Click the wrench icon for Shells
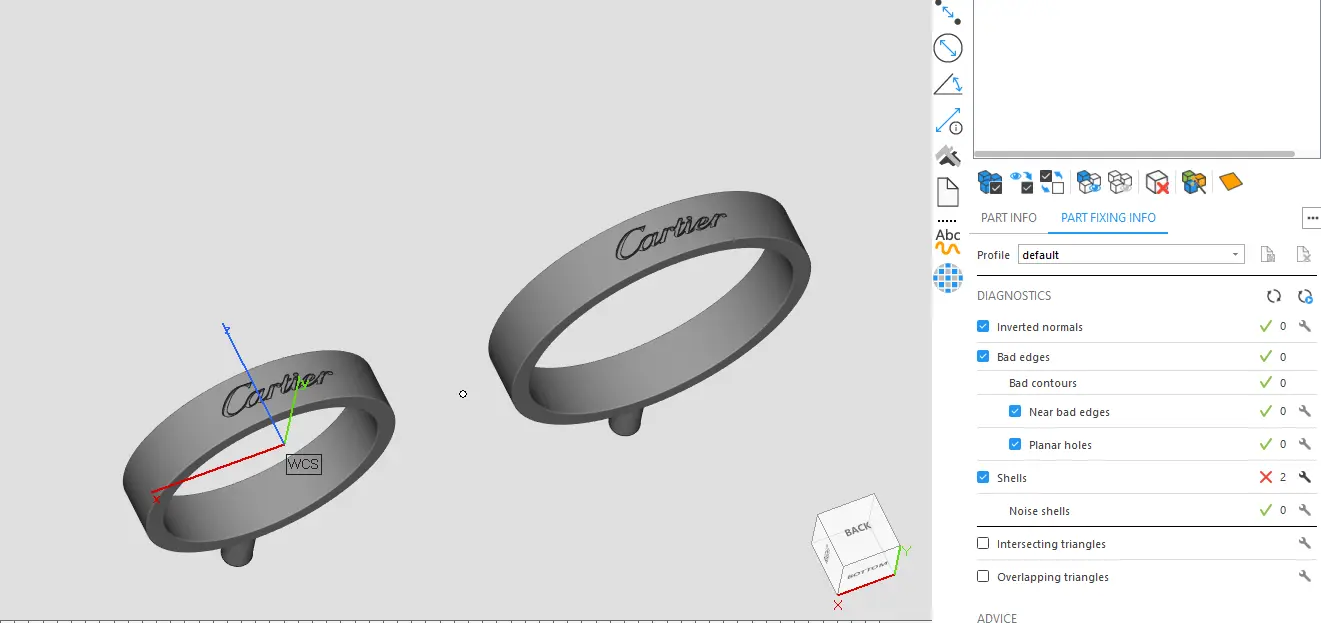Screen dimensions: 1321x623 (x=1304, y=477)
